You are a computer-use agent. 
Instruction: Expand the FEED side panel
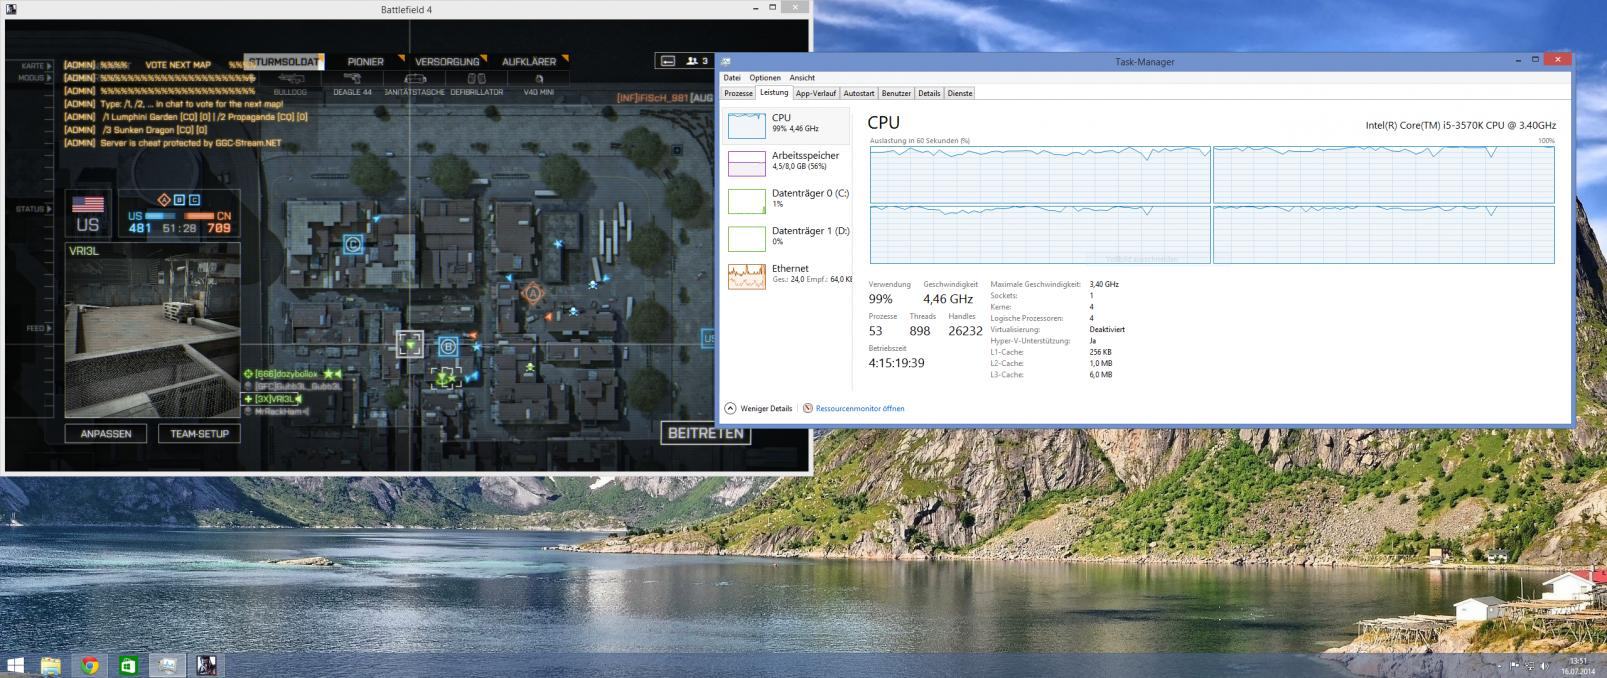(40, 328)
